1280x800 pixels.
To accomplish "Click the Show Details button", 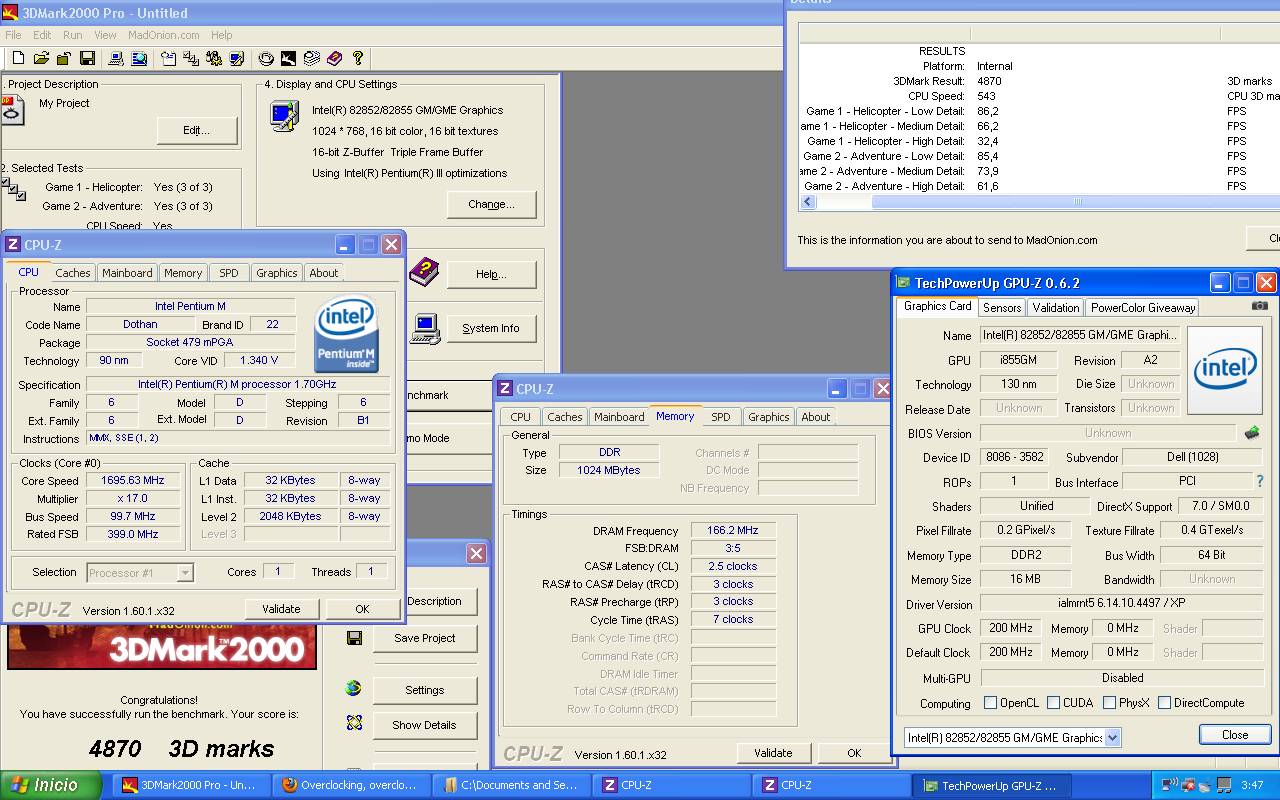I will coord(424,725).
